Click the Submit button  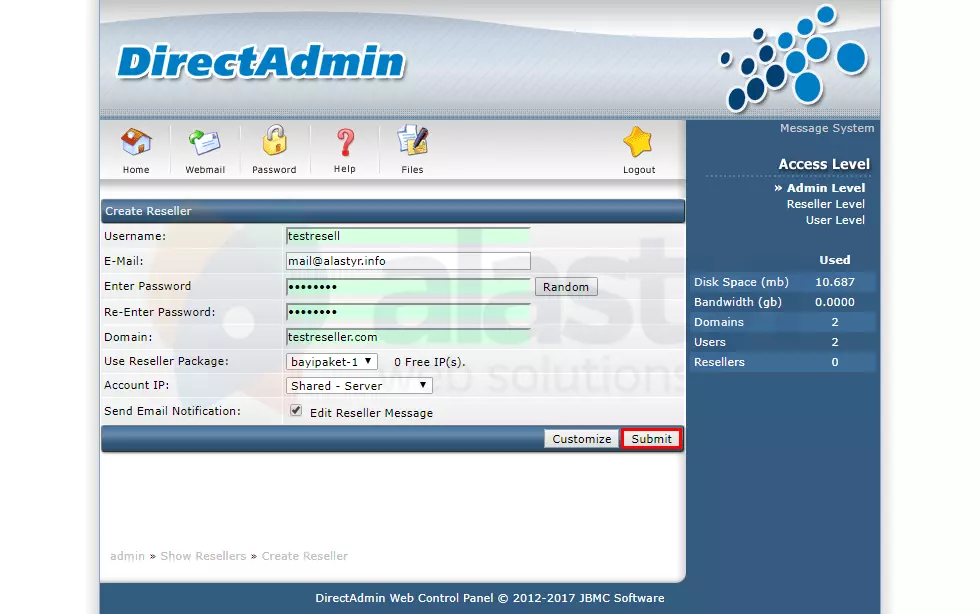point(651,439)
